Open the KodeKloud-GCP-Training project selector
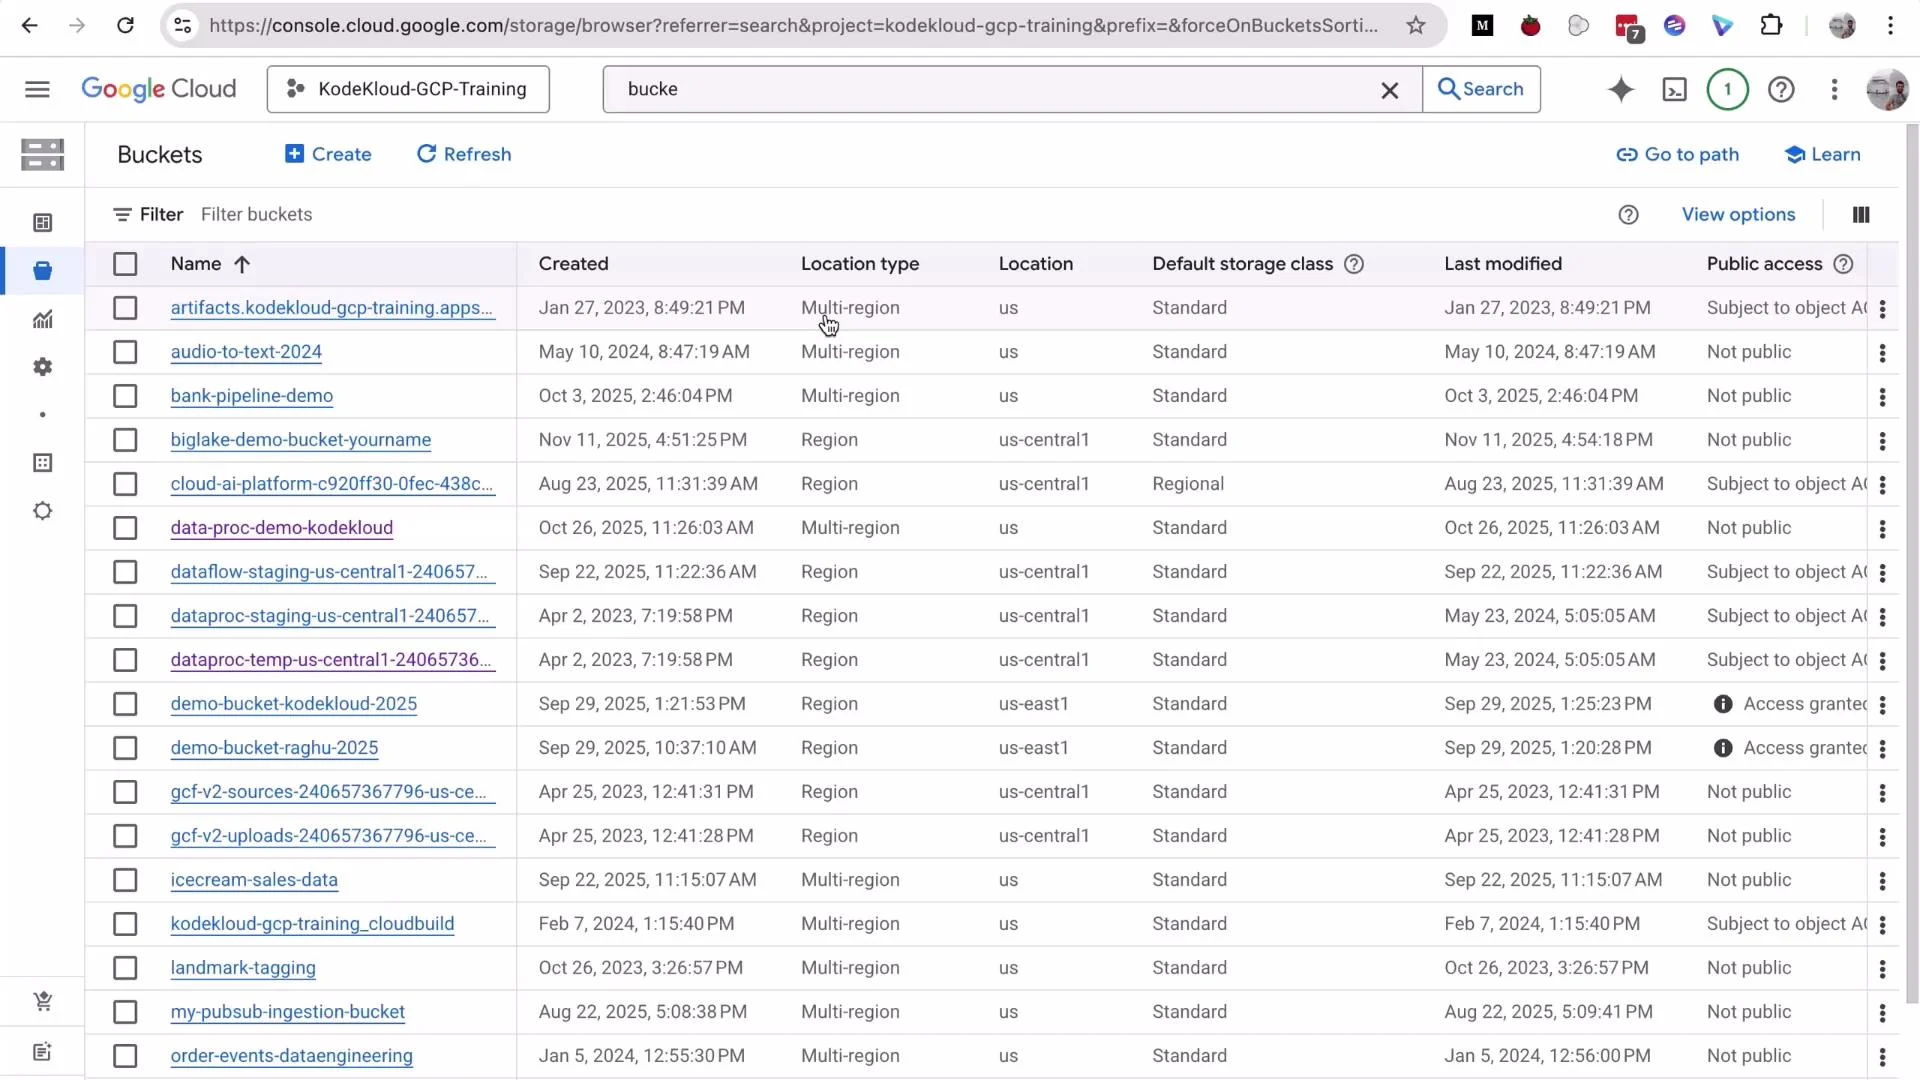 [408, 89]
